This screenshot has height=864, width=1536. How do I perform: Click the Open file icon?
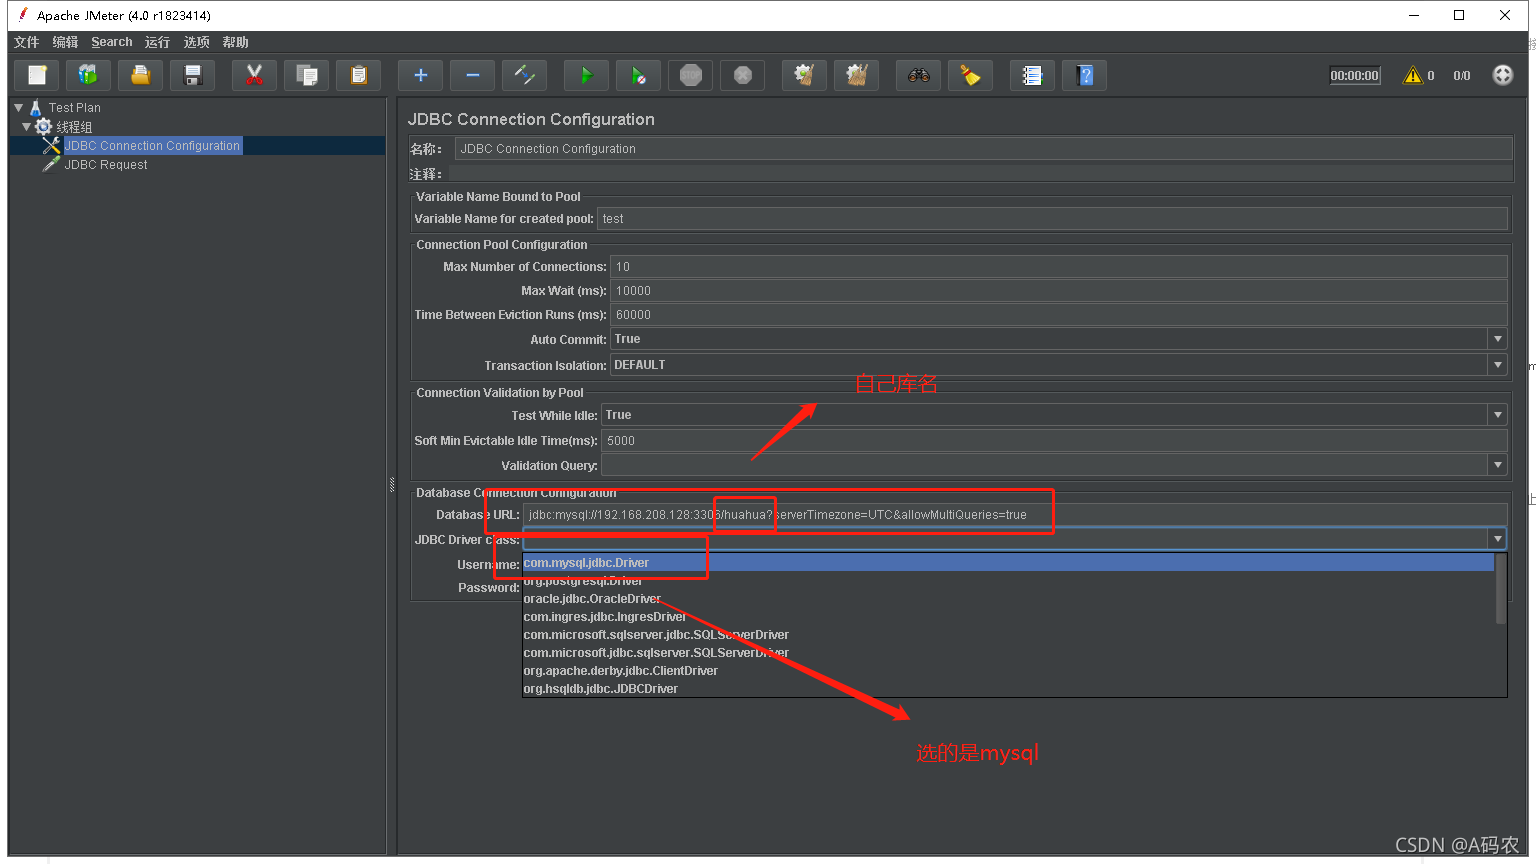coord(141,75)
